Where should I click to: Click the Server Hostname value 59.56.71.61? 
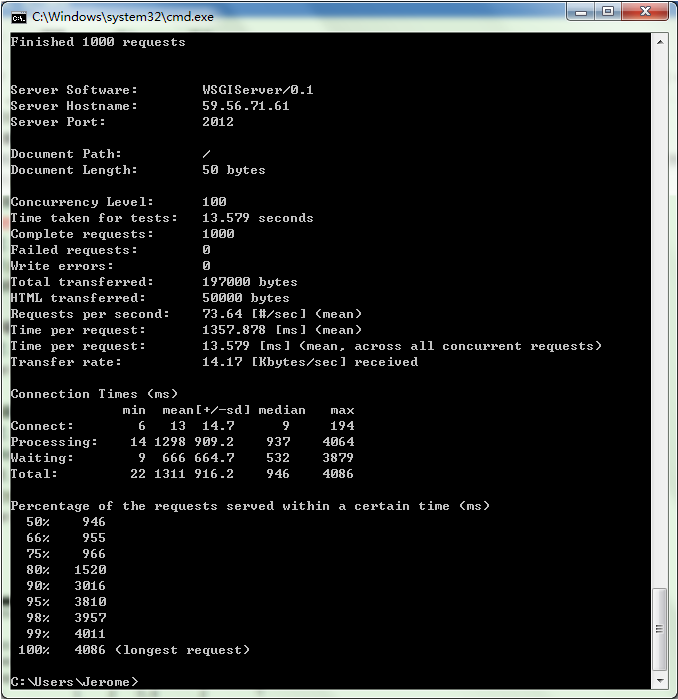tap(245, 106)
